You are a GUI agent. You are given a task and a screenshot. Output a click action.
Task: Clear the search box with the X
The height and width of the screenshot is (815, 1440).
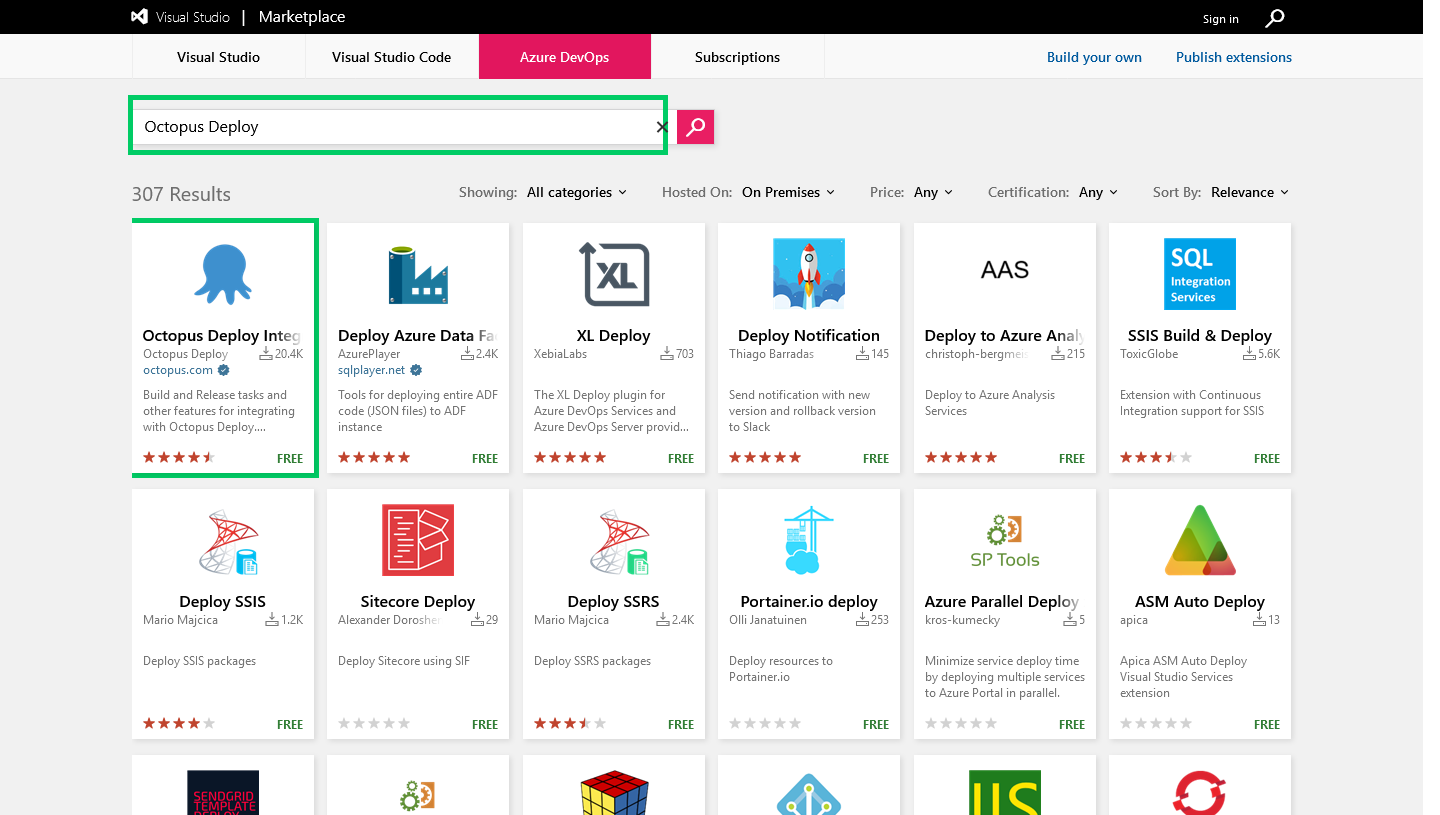[661, 127]
